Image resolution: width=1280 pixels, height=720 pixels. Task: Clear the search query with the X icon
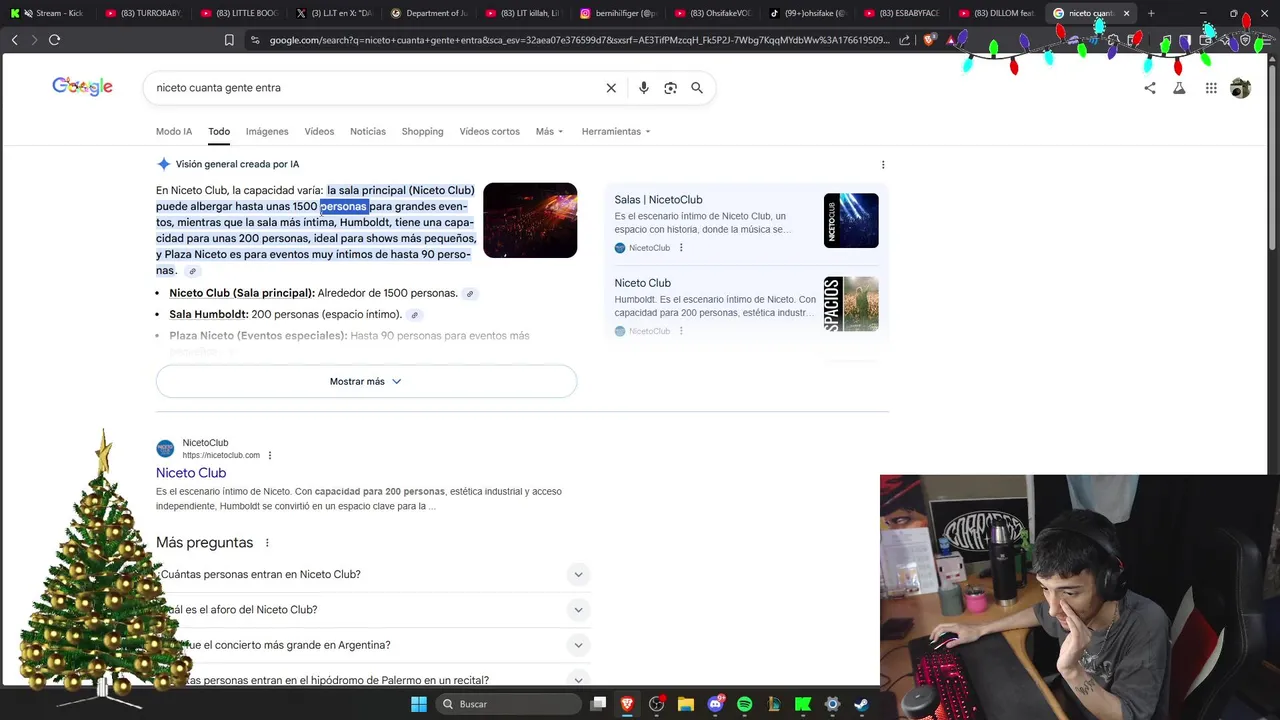coord(611,88)
